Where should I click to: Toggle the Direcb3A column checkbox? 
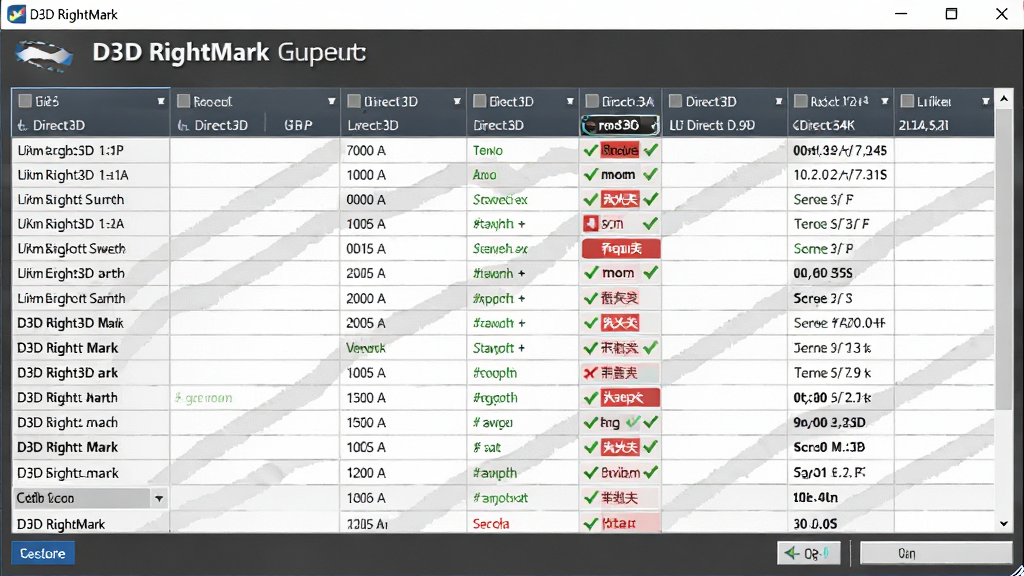coord(592,101)
